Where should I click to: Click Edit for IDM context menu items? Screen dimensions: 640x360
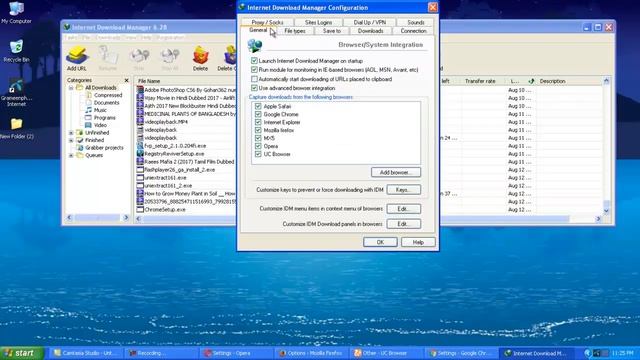pos(403,209)
